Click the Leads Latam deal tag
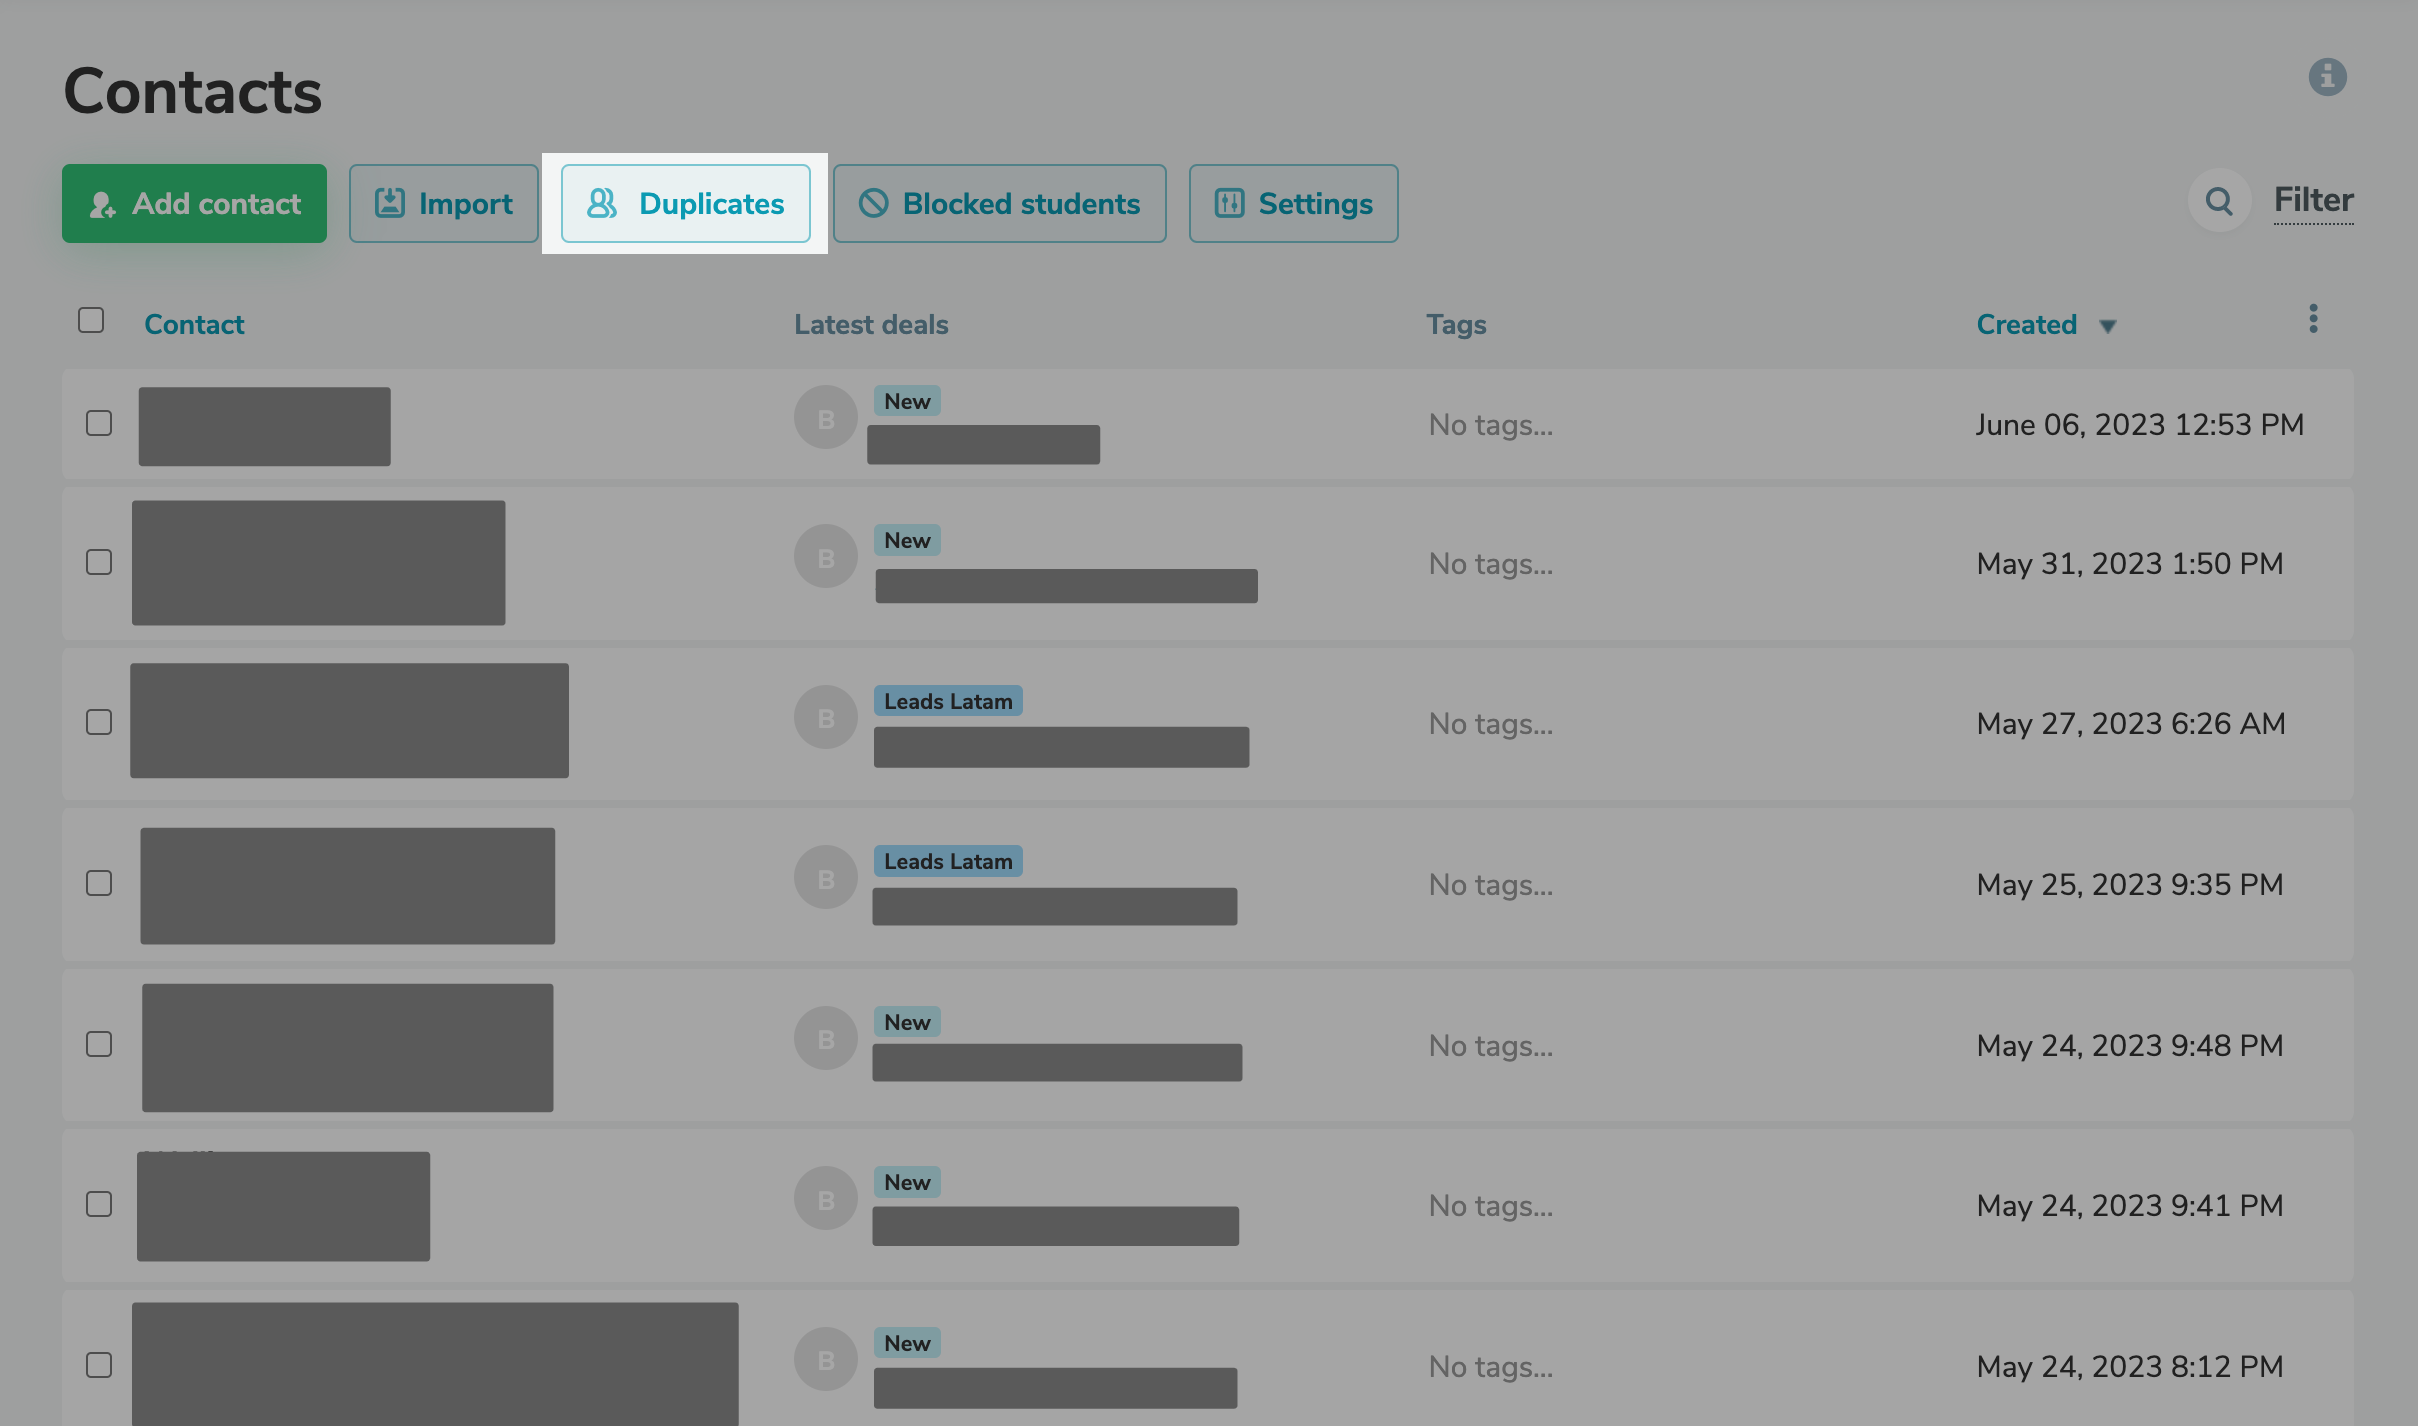 tap(947, 700)
